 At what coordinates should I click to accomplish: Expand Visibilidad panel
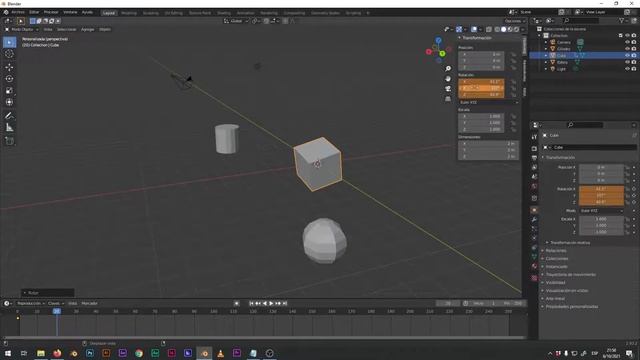(x=556, y=282)
